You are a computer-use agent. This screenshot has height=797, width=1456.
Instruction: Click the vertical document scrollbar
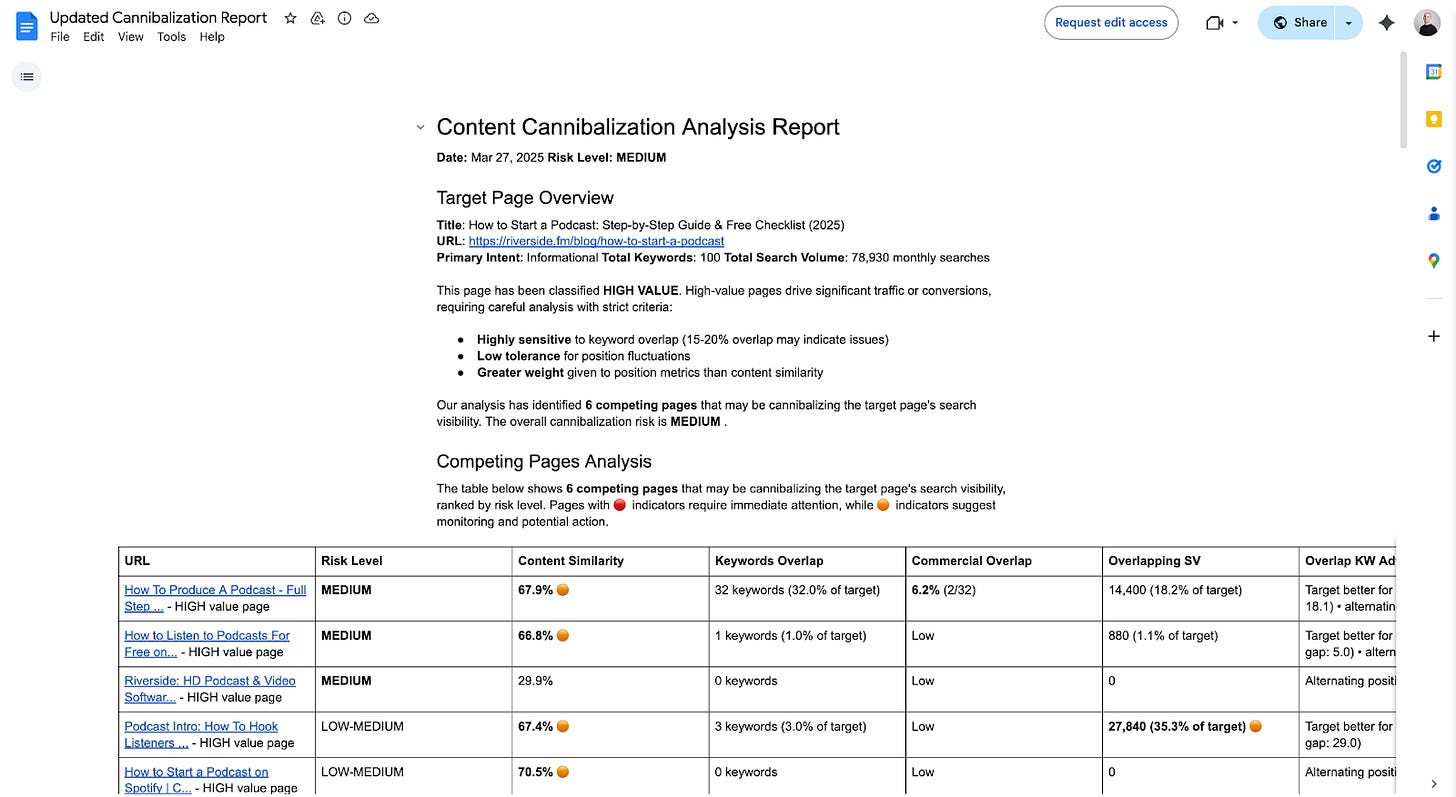click(x=1403, y=100)
